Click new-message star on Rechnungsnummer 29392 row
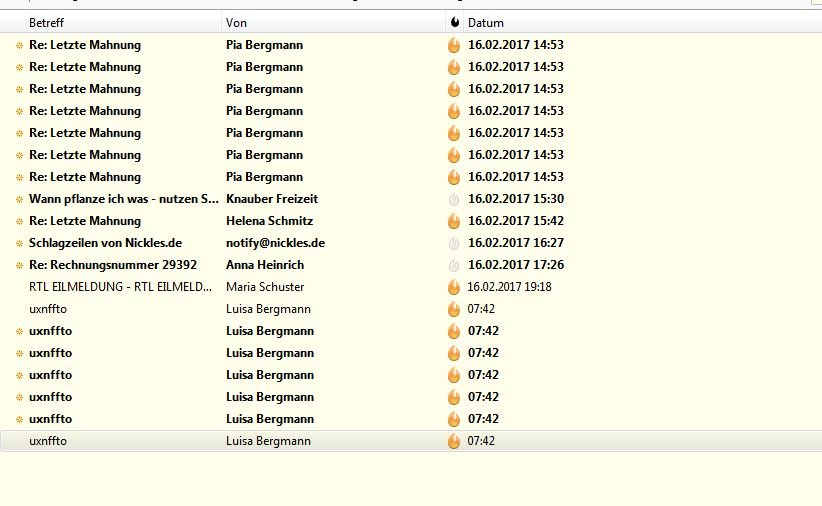The height and width of the screenshot is (506, 822). [19, 265]
